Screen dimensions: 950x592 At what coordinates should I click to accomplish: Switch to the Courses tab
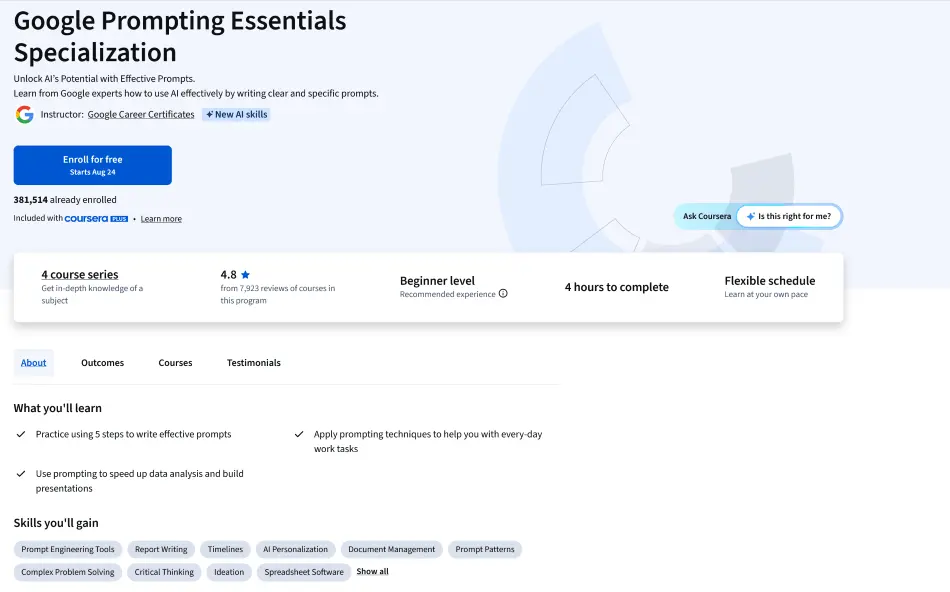coord(176,363)
